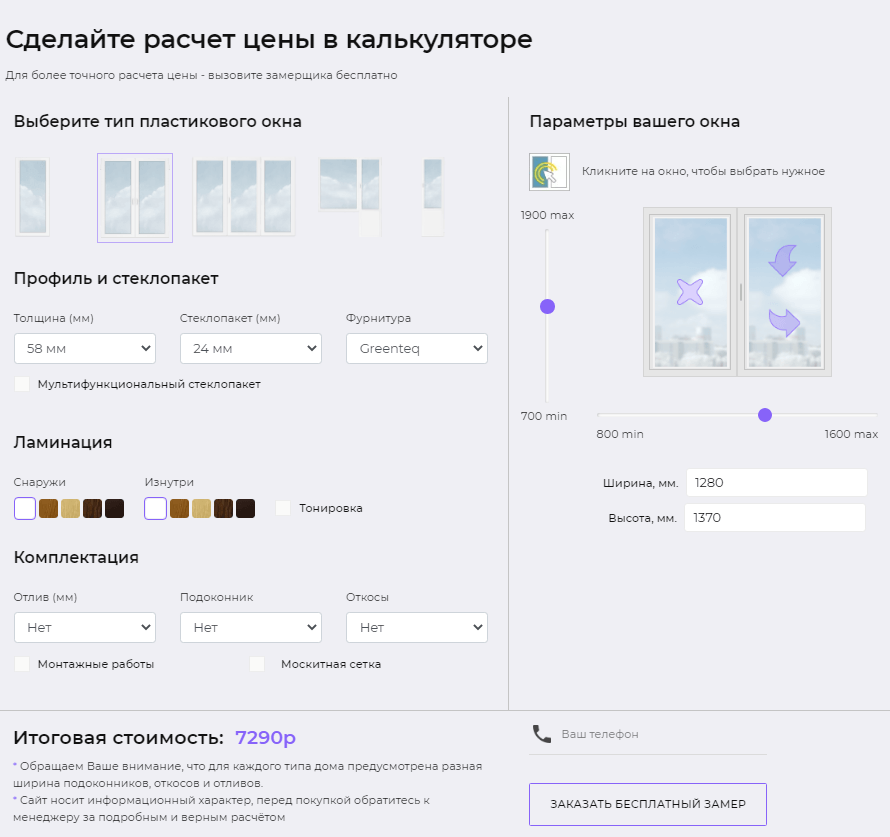Viewport: 890px width, 837px height.
Task: Click the horizontal width slider handle
Action: [765, 415]
